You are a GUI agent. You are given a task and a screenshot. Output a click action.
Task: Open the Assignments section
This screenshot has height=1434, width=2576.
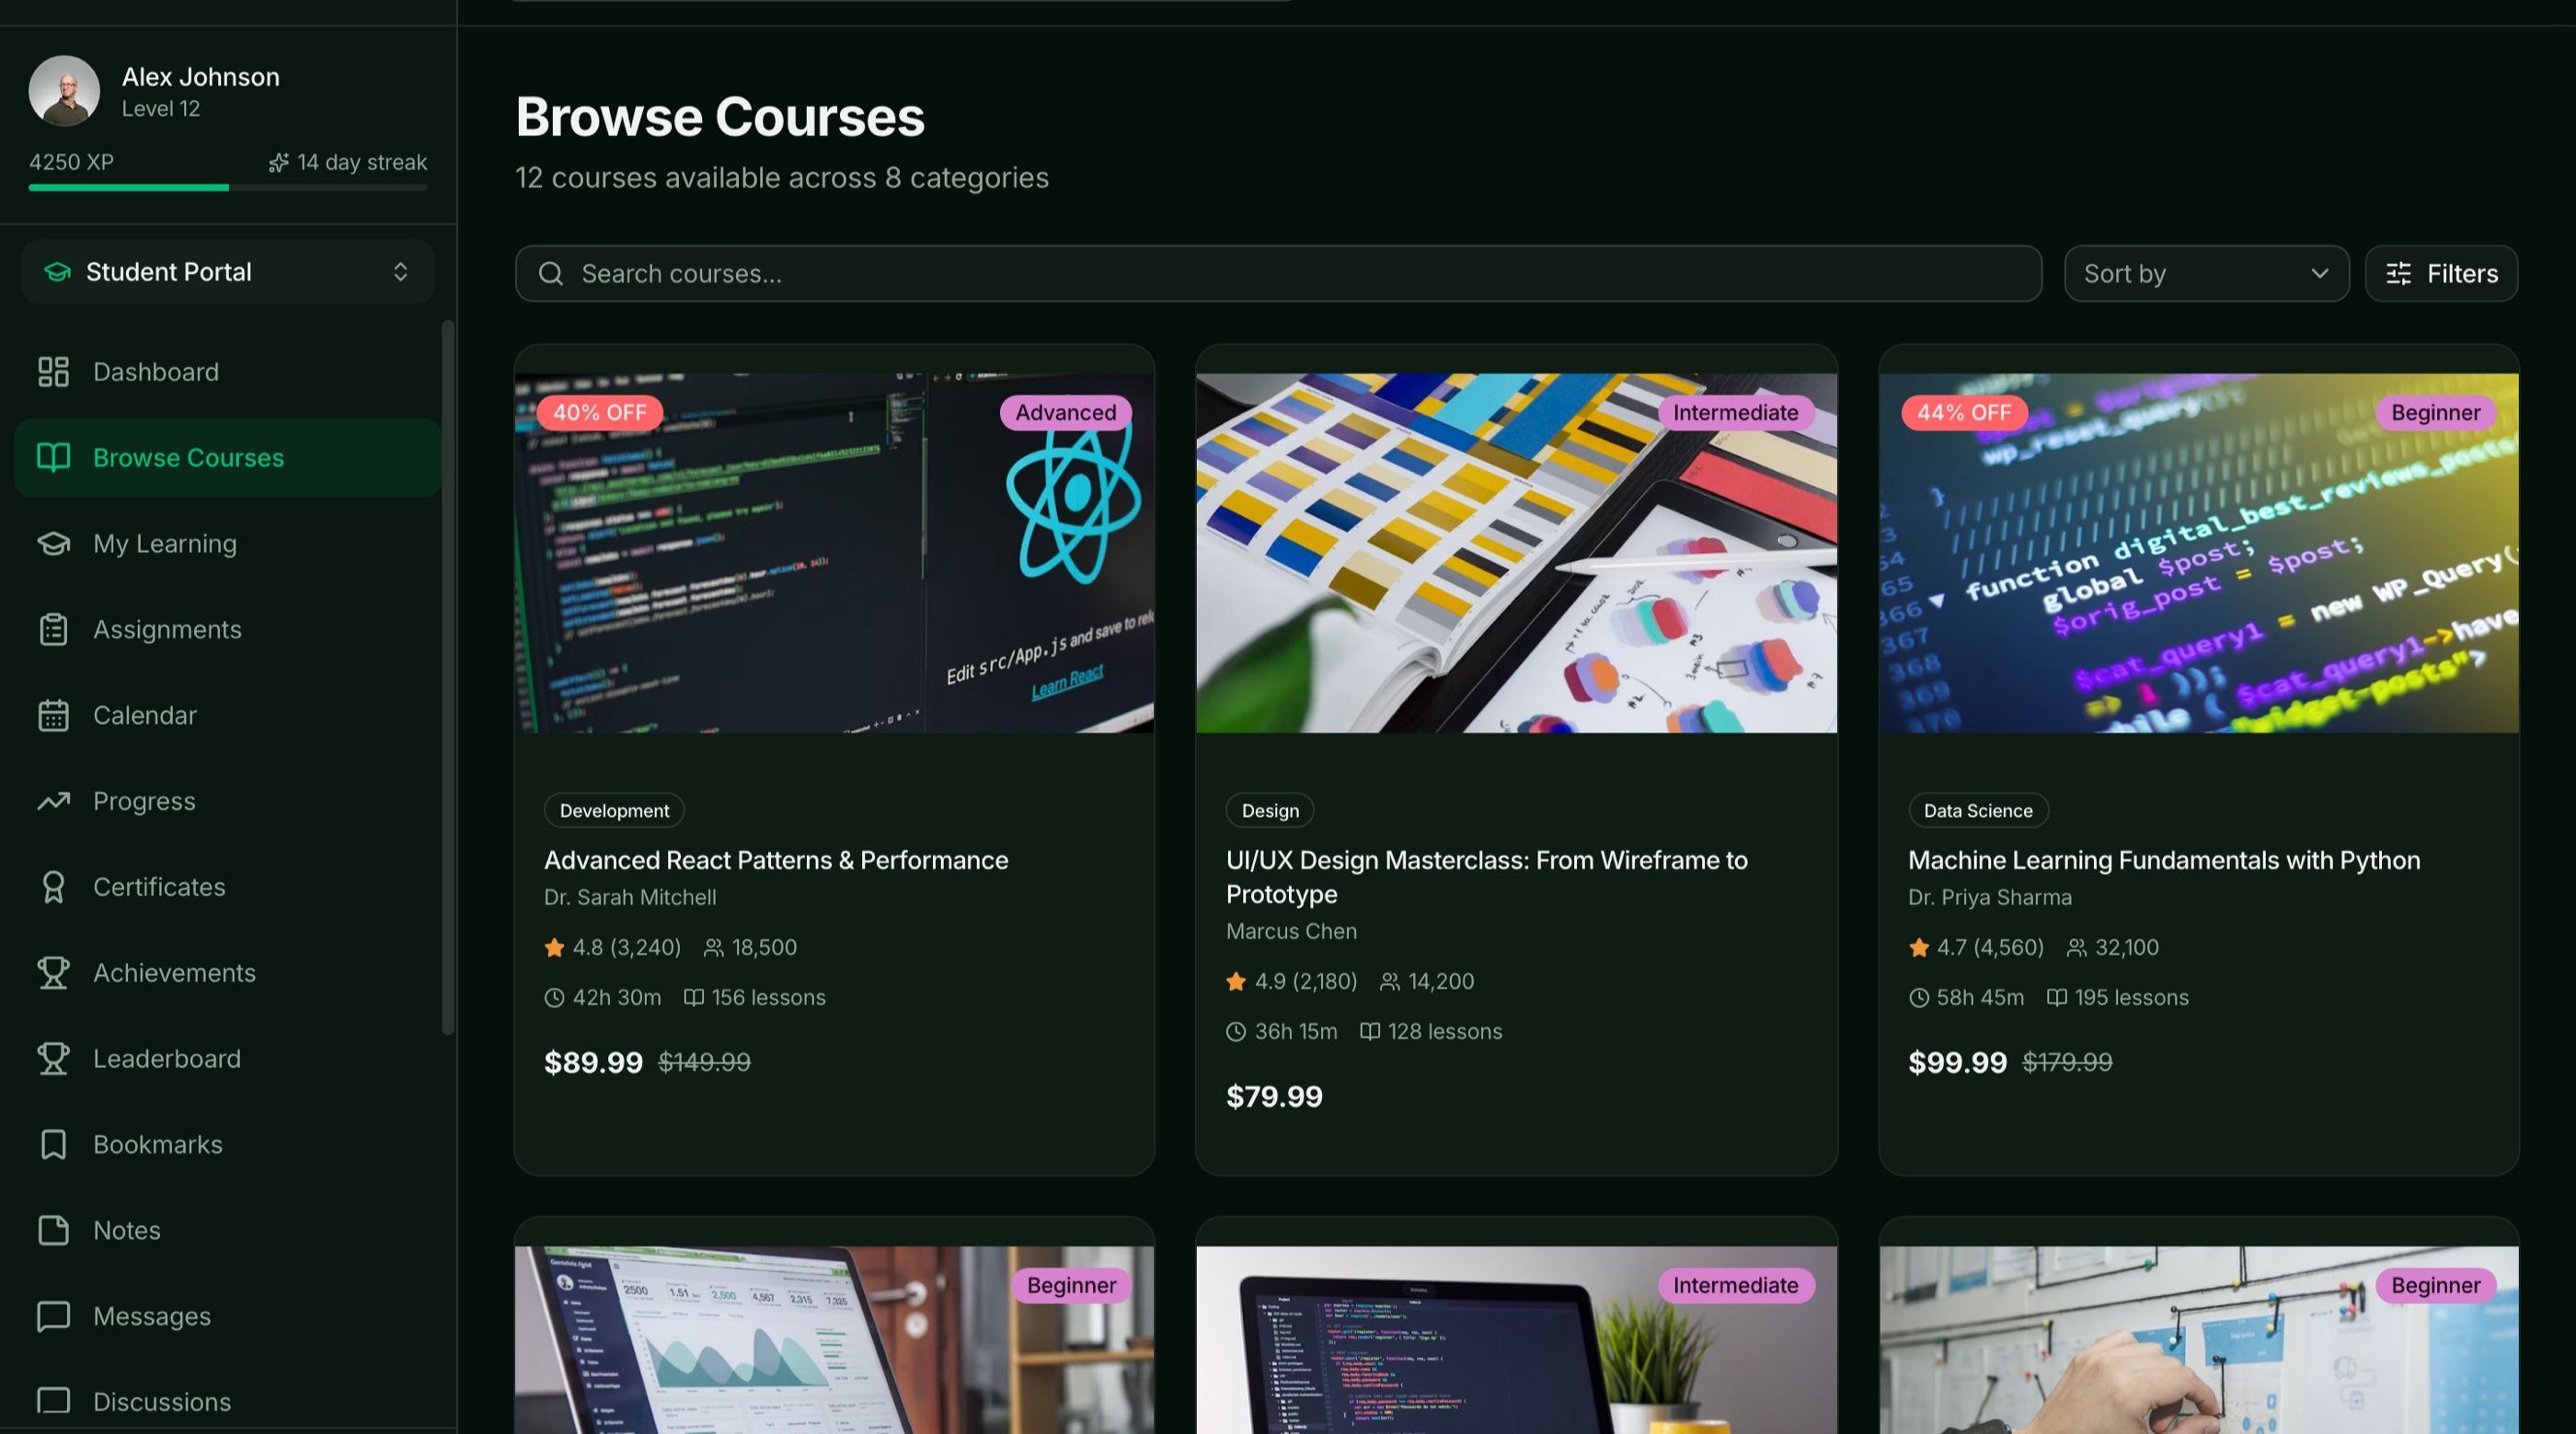[x=228, y=630]
